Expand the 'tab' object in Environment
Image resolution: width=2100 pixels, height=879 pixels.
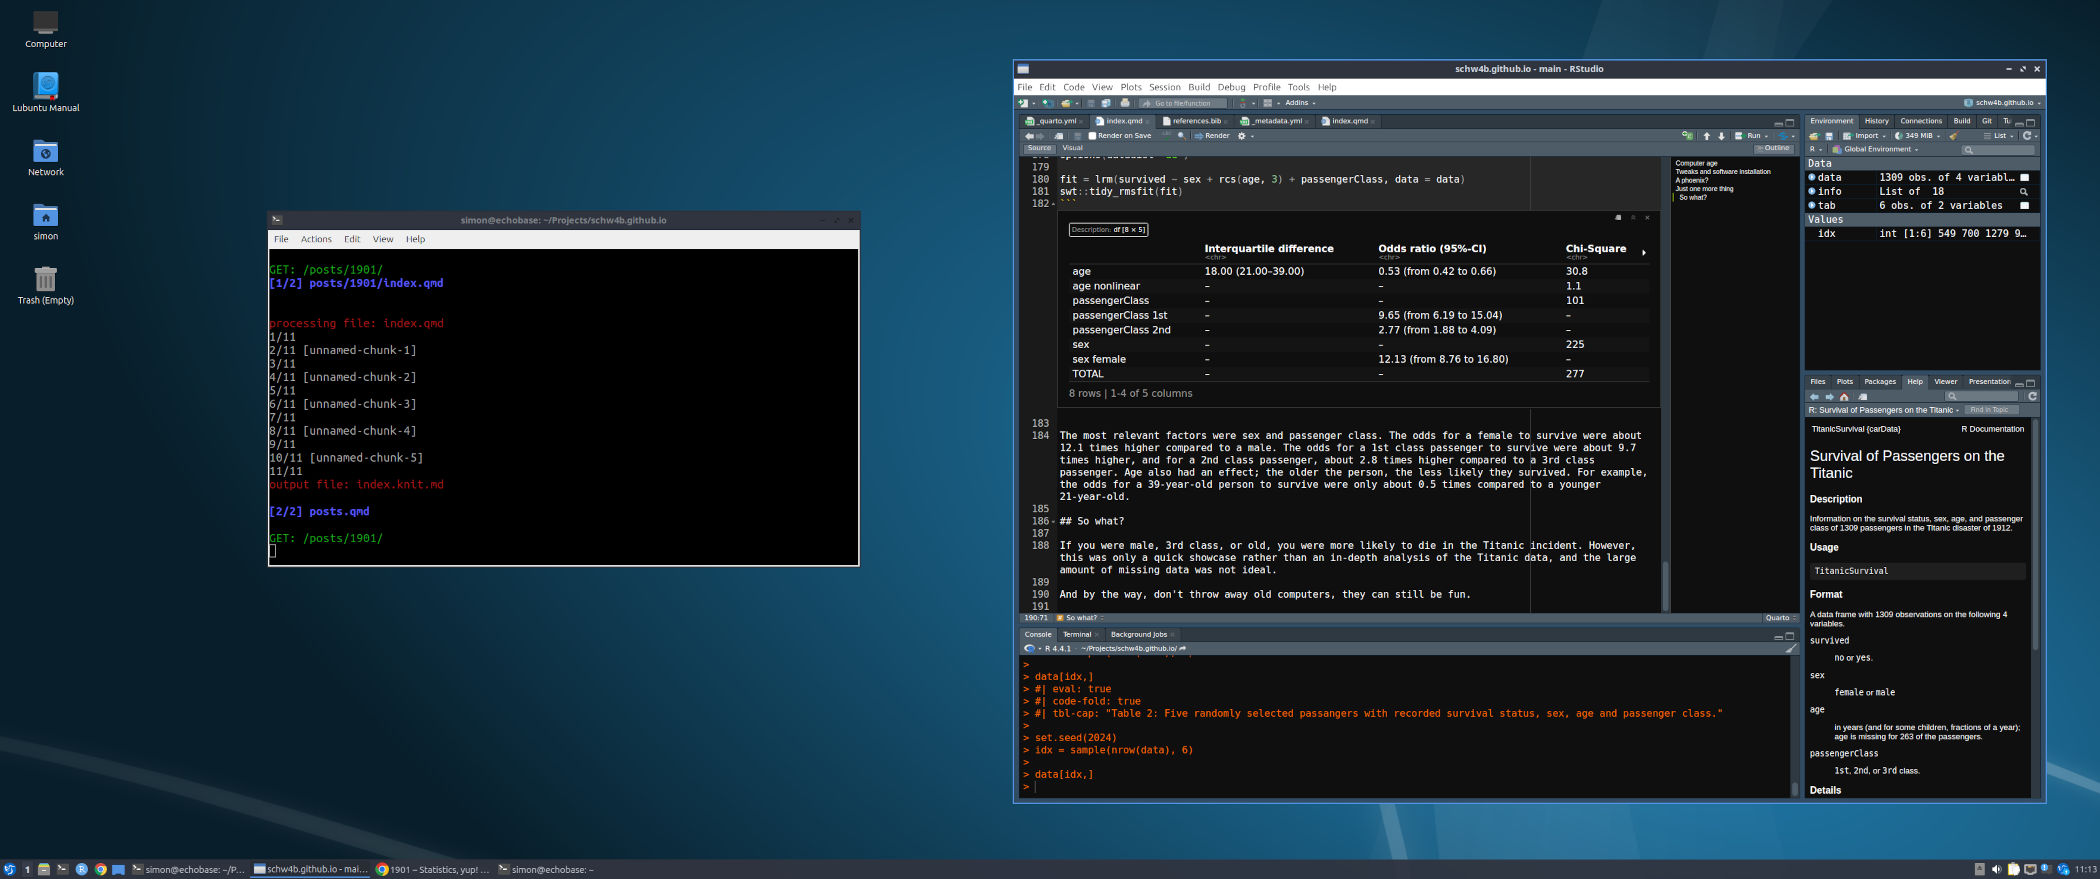(x=1812, y=206)
